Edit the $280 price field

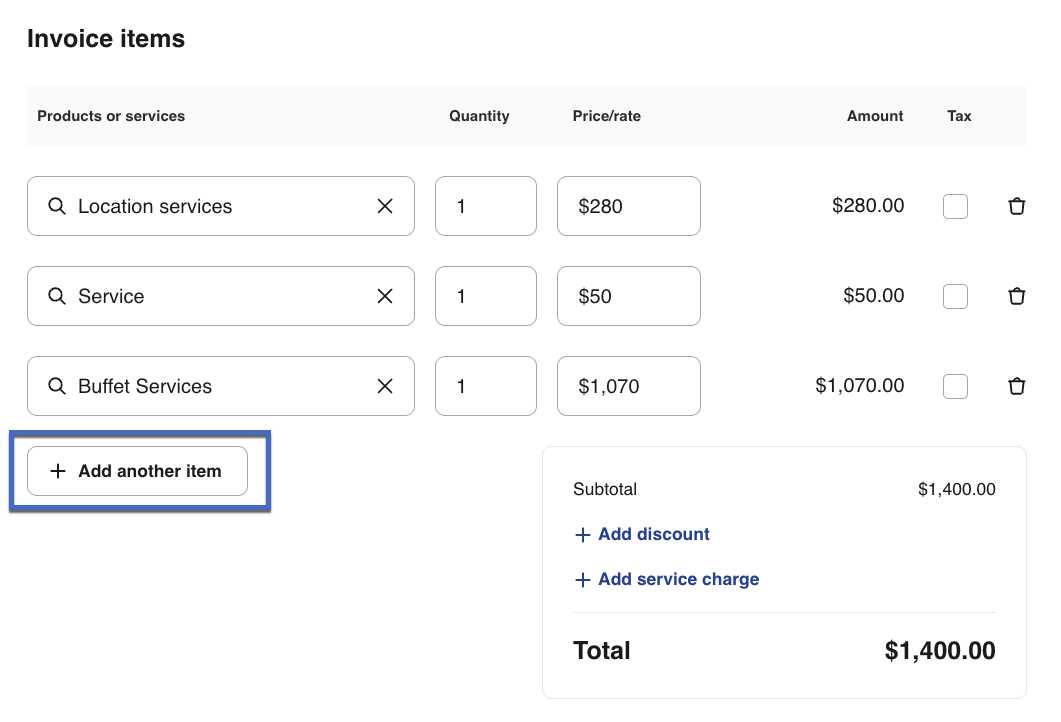coord(628,207)
